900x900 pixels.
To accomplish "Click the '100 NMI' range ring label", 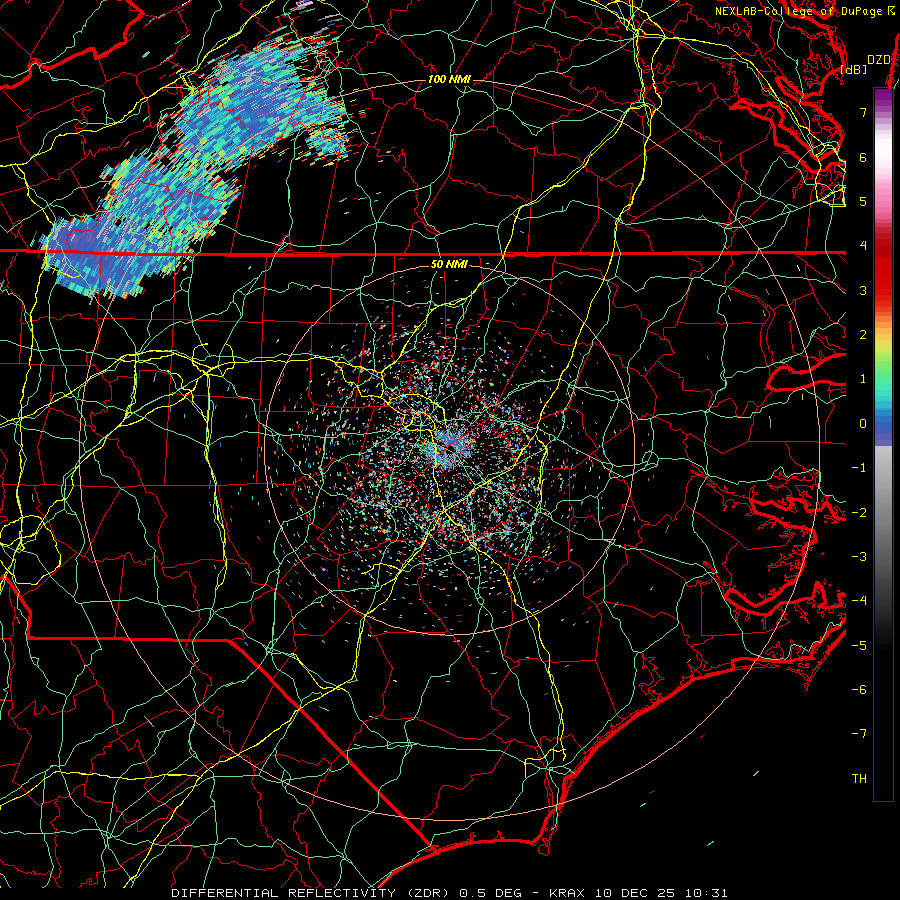I will tap(448, 79).
